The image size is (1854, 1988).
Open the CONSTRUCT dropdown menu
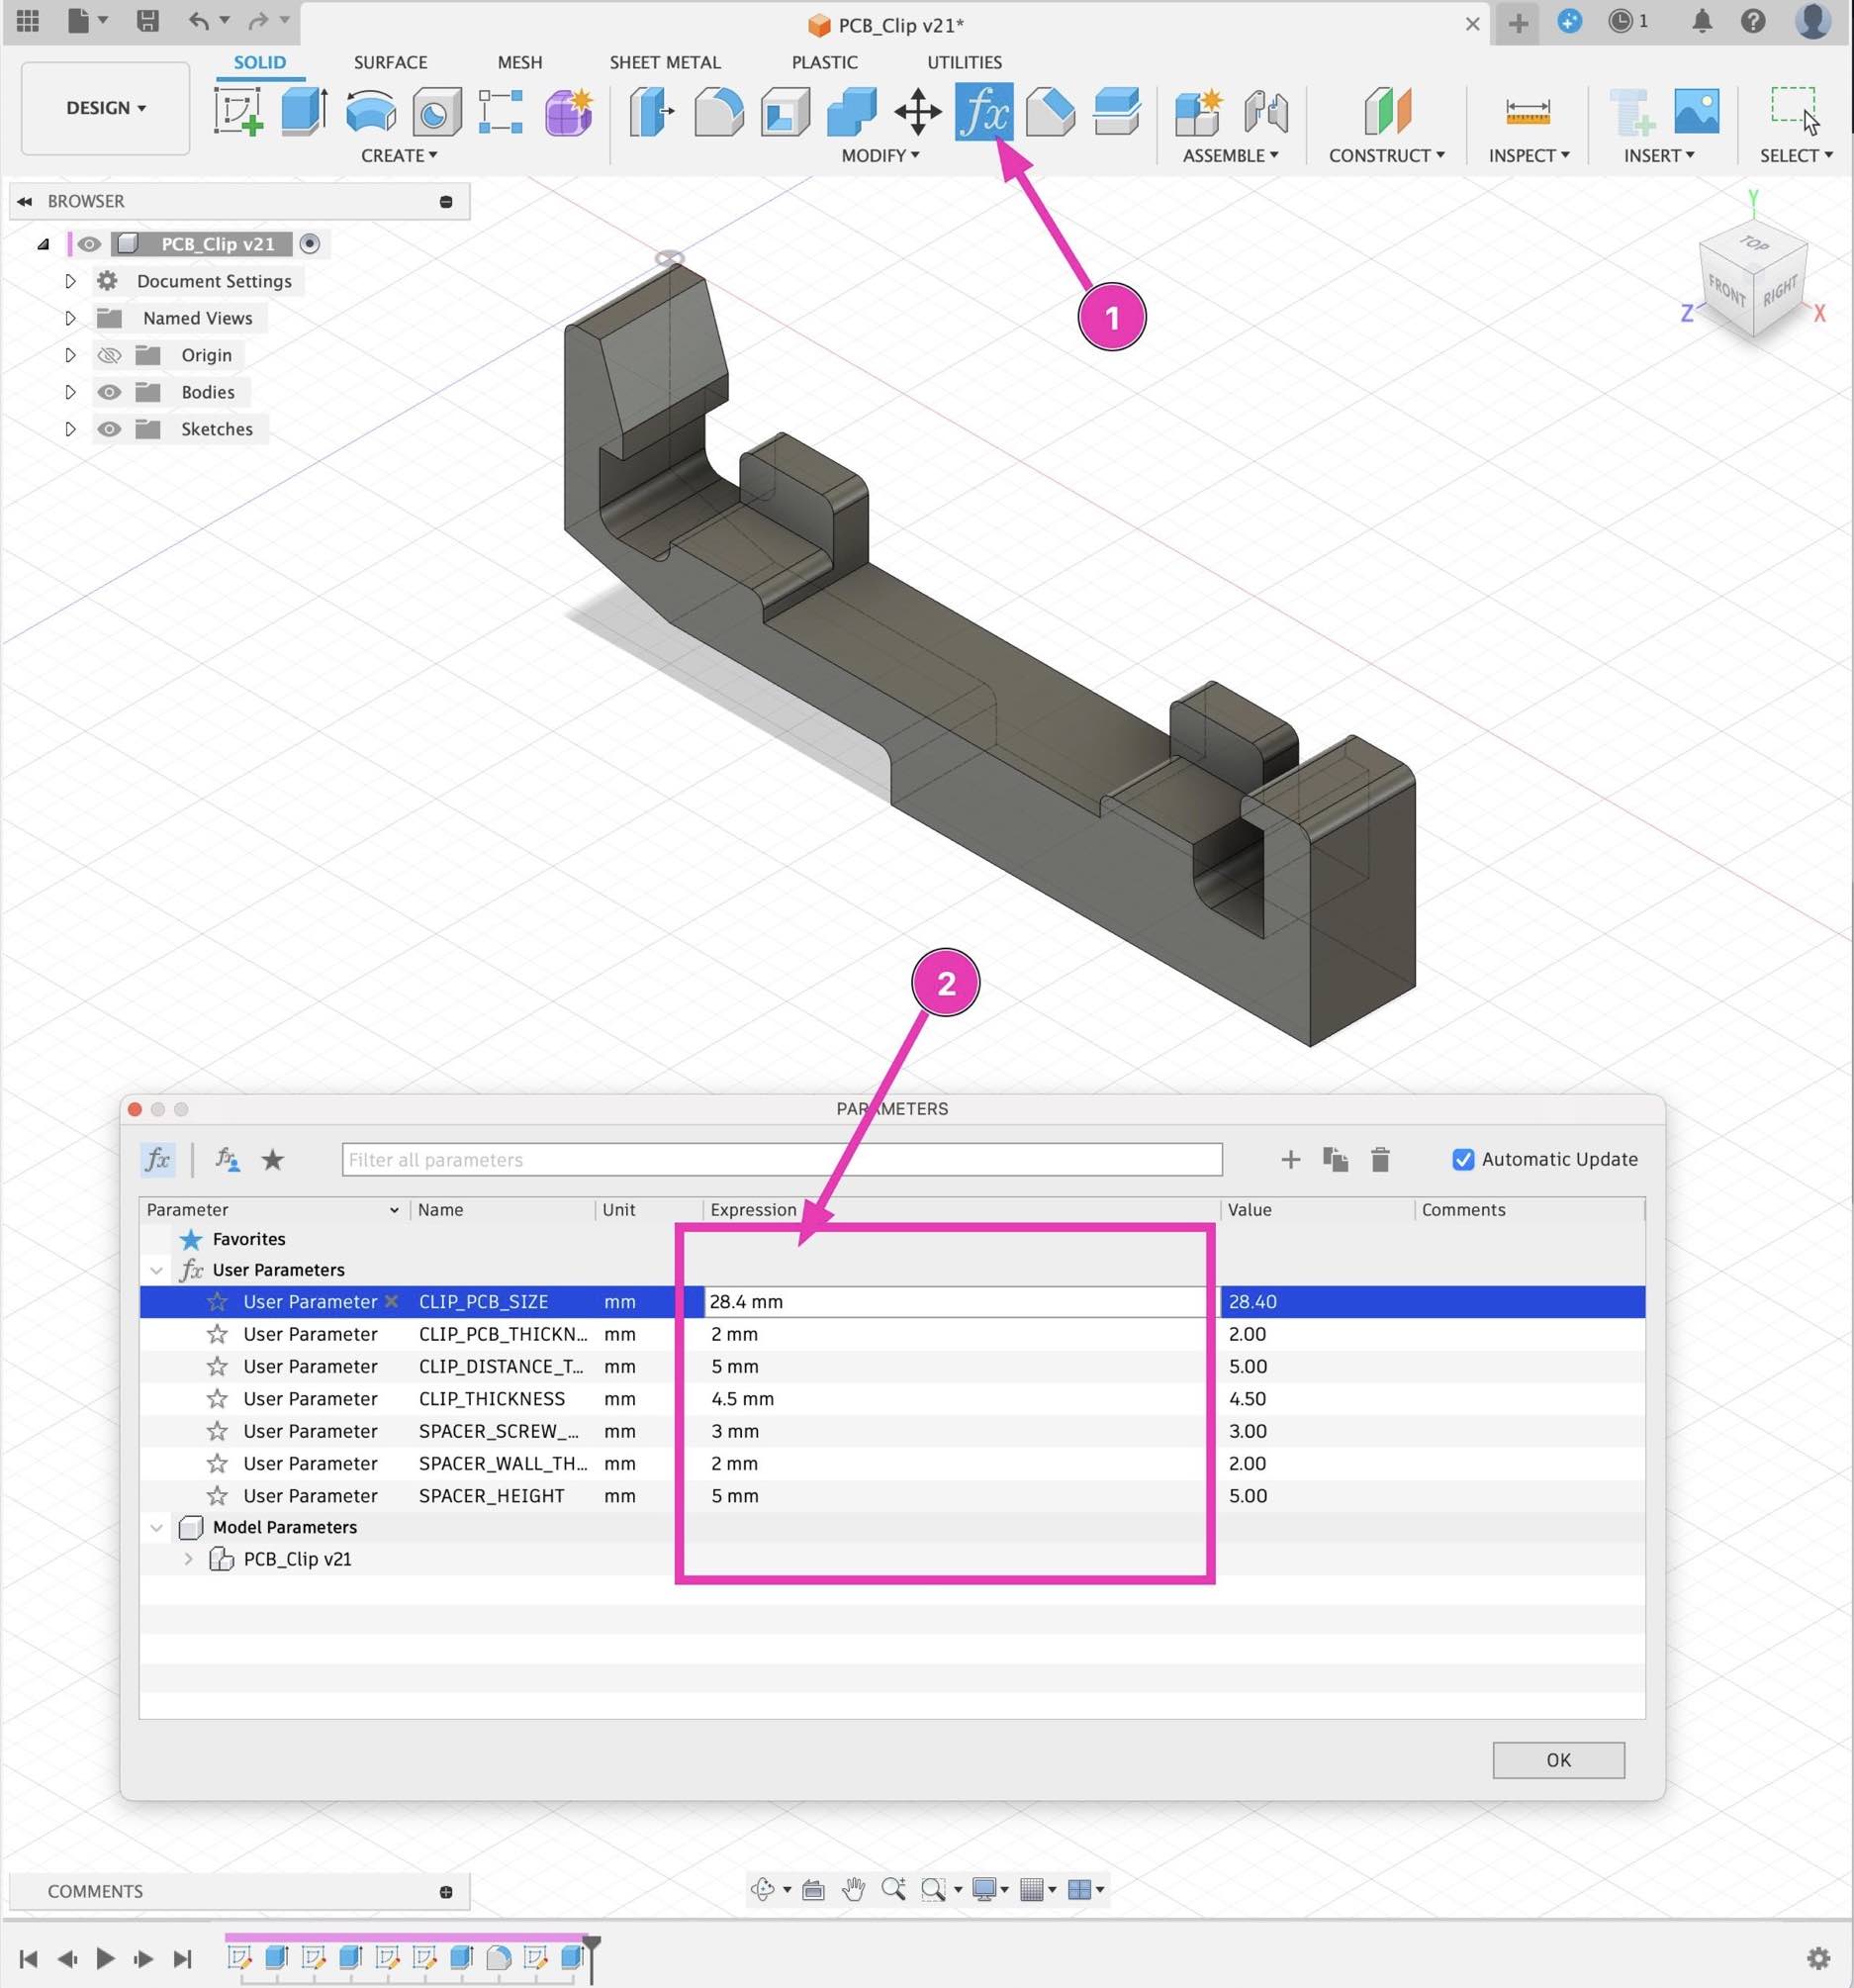tap(1386, 155)
